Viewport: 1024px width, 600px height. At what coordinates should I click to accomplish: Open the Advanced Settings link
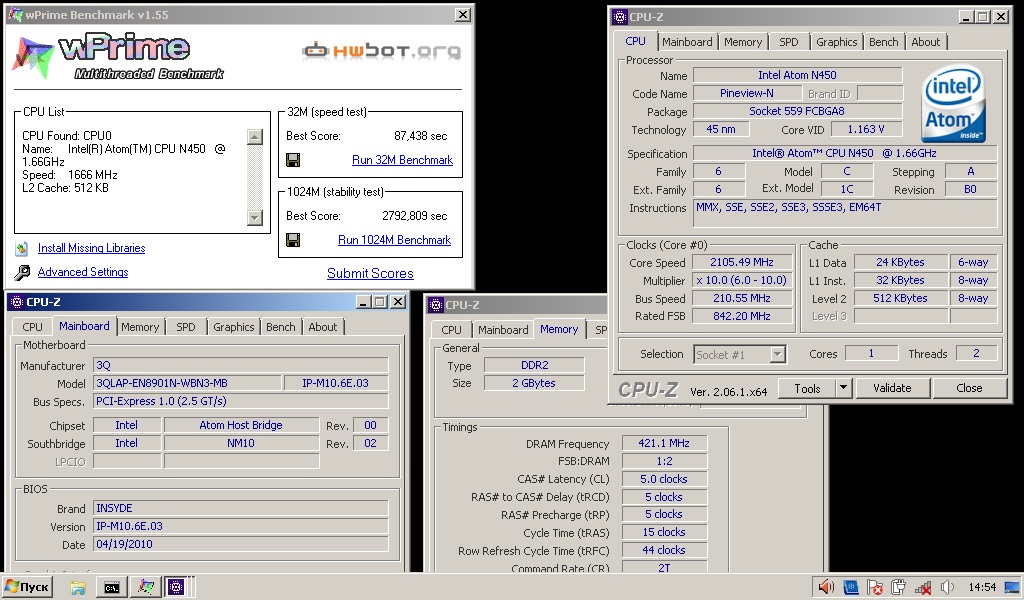[83, 272]
